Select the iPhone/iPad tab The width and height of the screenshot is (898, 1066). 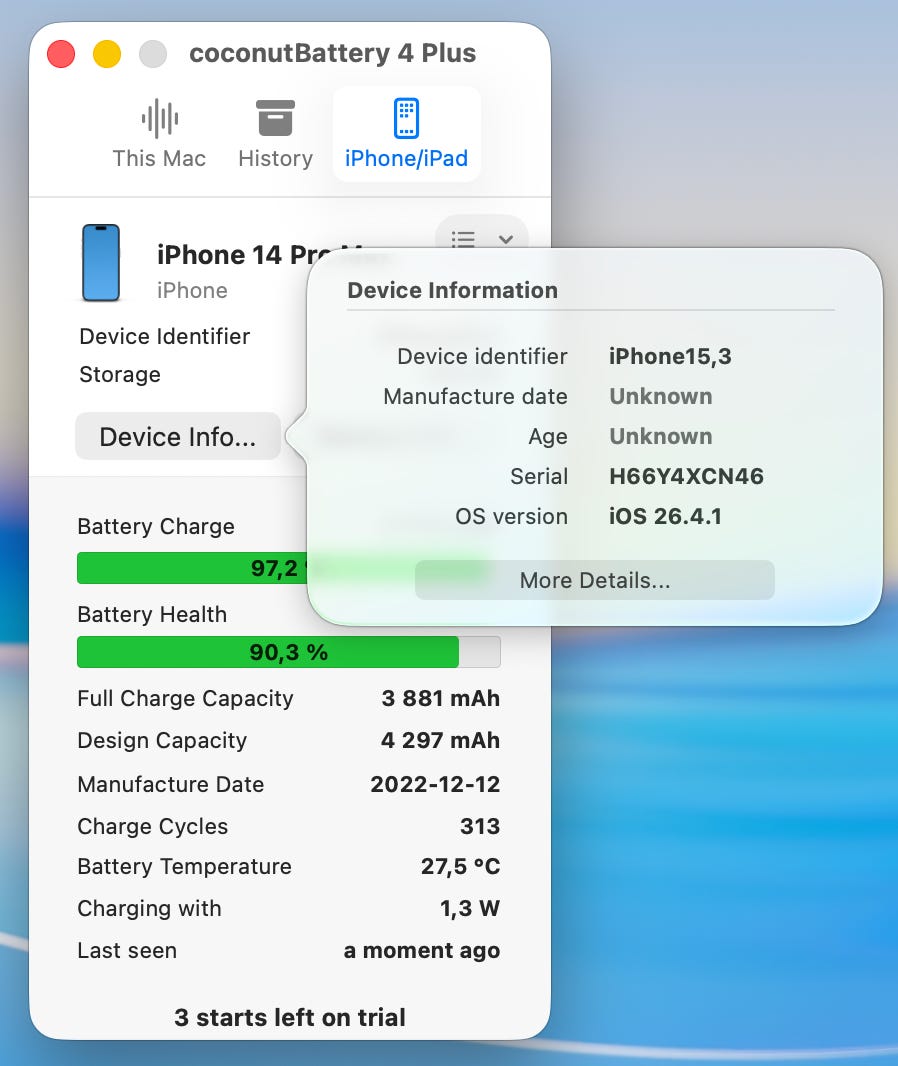tap(407, 134)
